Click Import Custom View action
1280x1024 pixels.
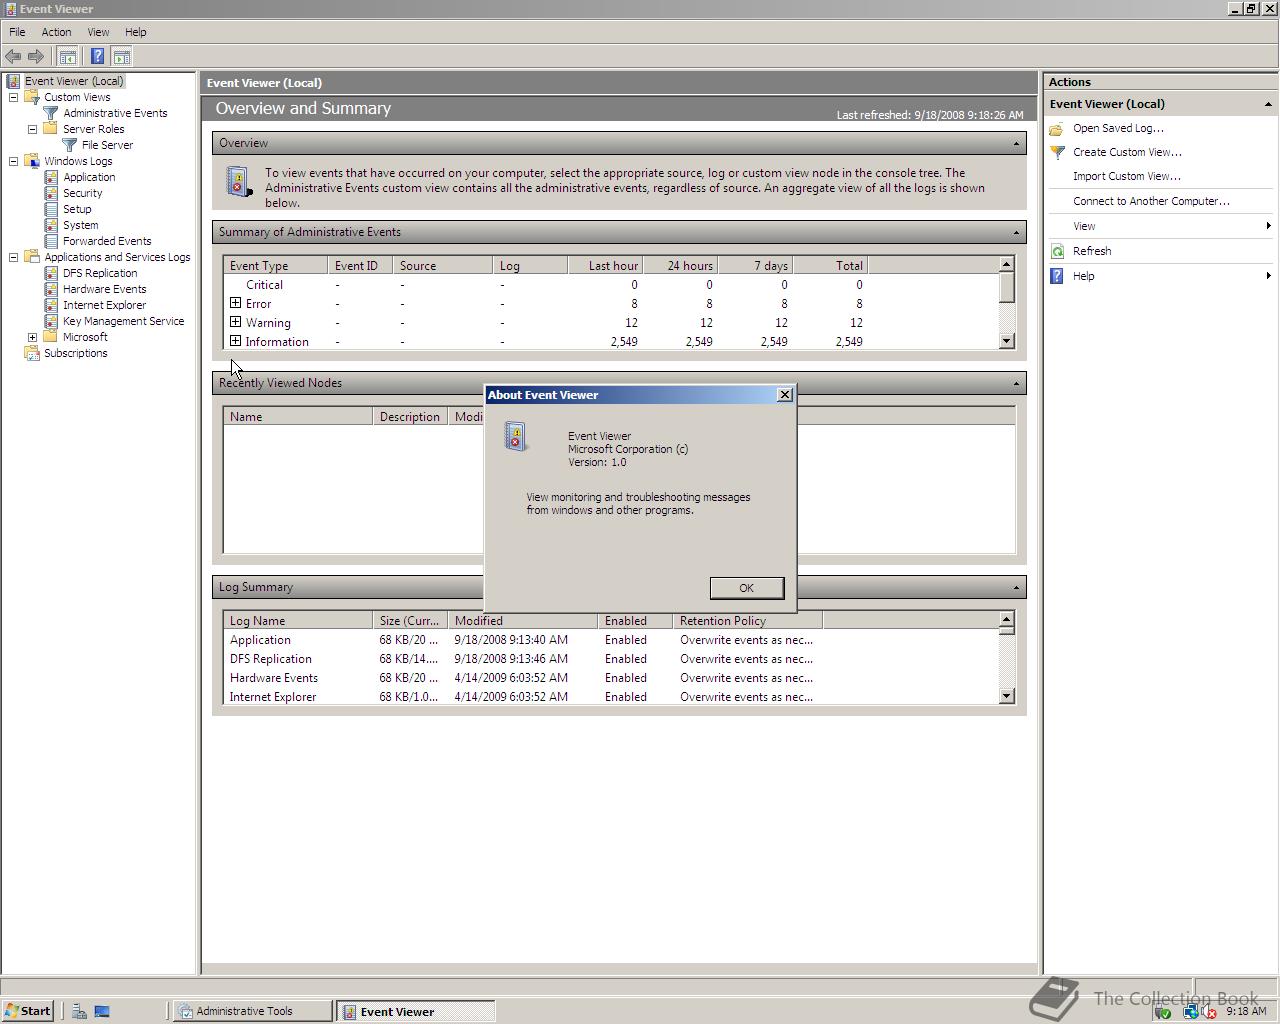[x=1126, y=176]
